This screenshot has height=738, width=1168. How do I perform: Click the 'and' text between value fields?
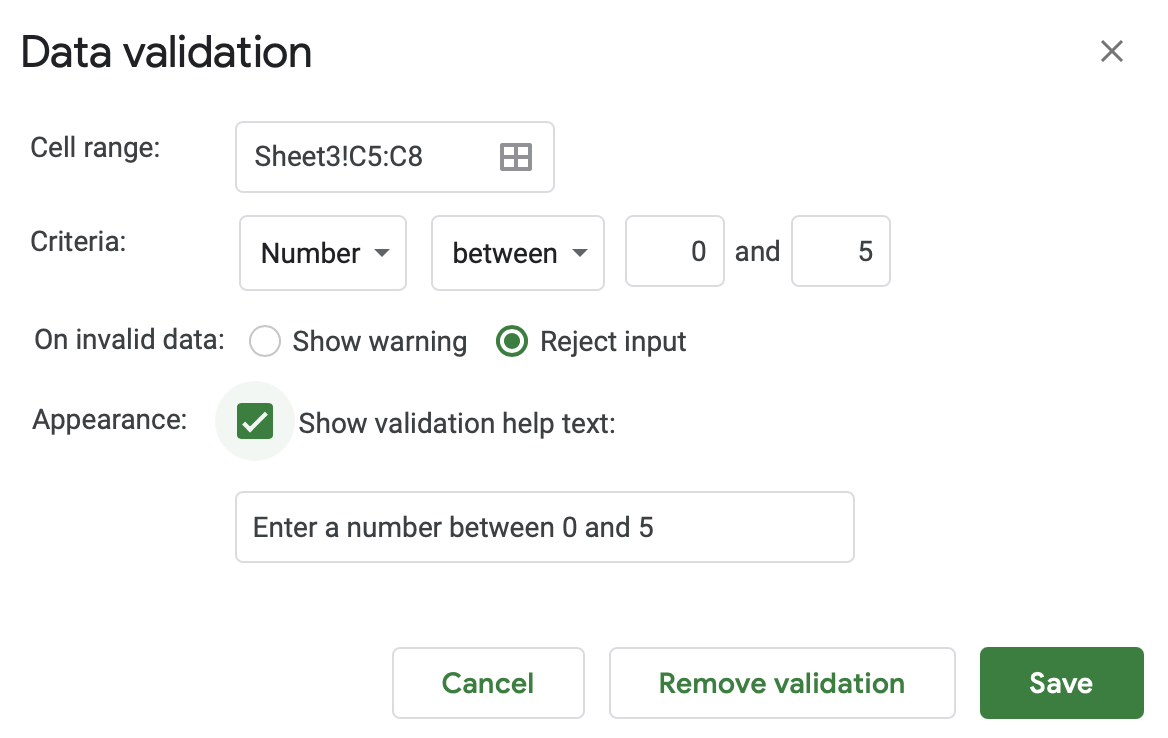(x=757, y=252)
